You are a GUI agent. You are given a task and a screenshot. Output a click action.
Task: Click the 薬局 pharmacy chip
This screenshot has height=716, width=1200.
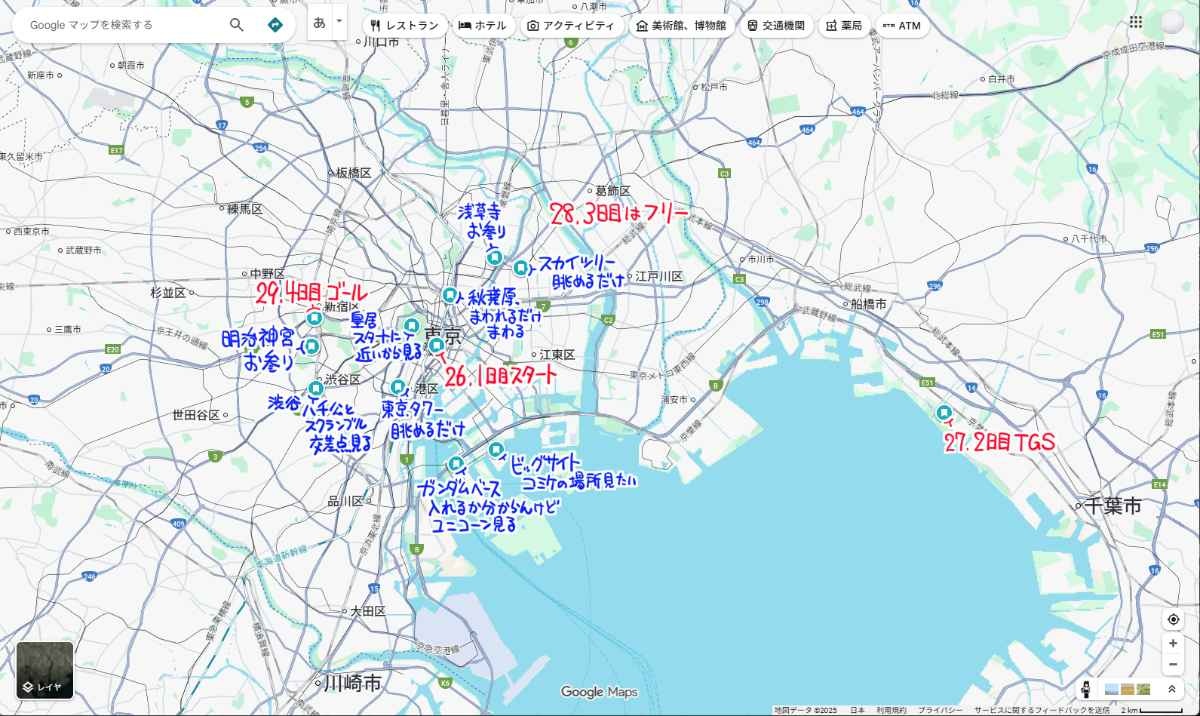point(843,26)
